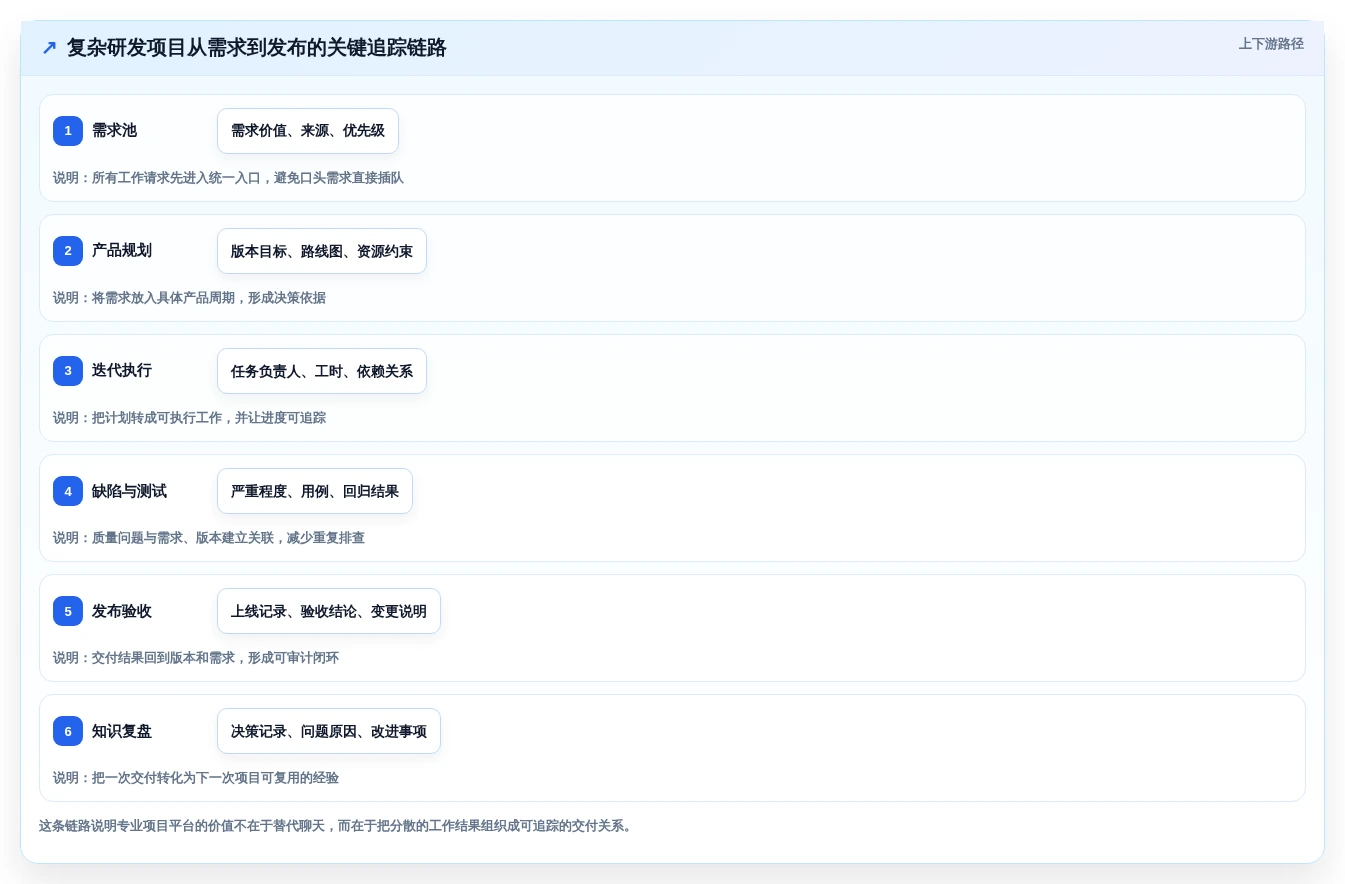Click the 迭代执行 stage title
The height and width of the screenshot is (884, 1345).
(x=122, y=371)
